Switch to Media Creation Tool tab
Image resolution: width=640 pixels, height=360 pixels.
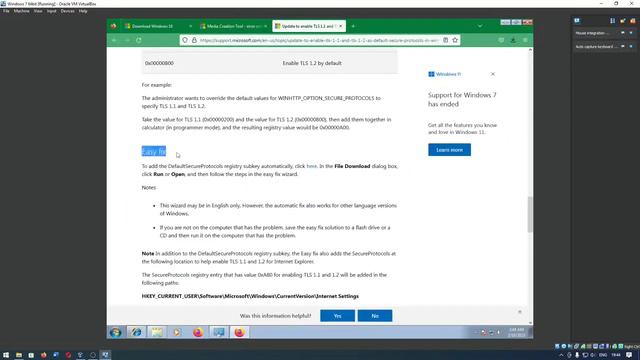234,26
